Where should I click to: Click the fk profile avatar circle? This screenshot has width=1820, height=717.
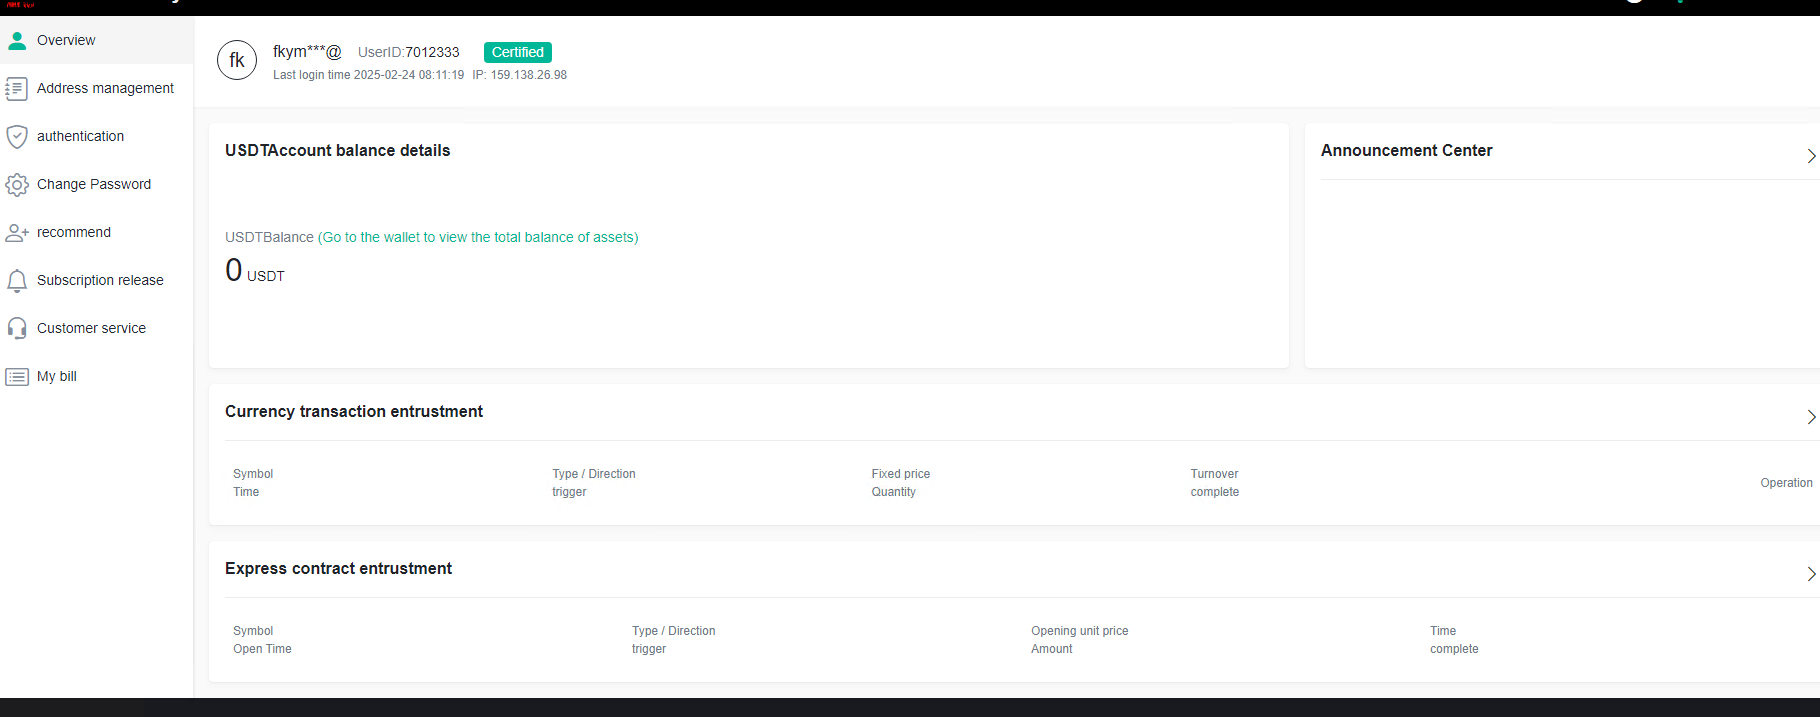click(237, 60)
